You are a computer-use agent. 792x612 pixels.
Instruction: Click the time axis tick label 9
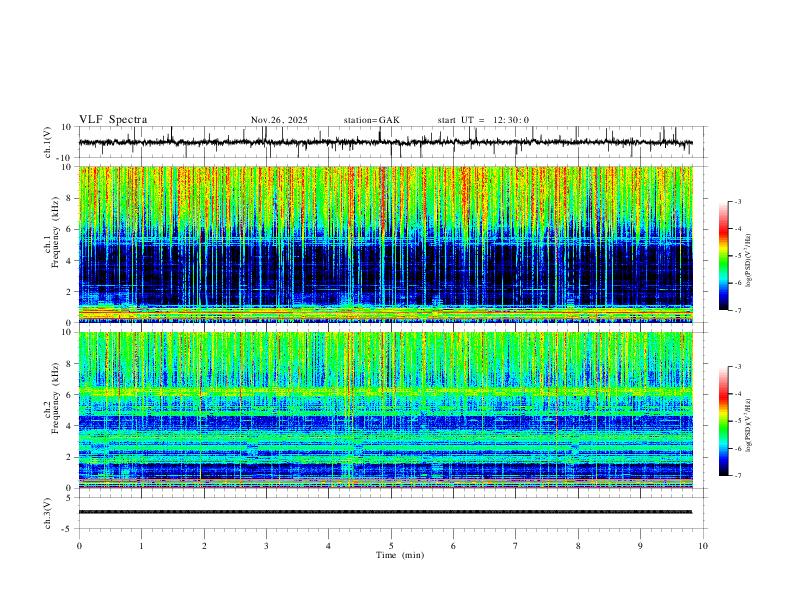(640, 546)
